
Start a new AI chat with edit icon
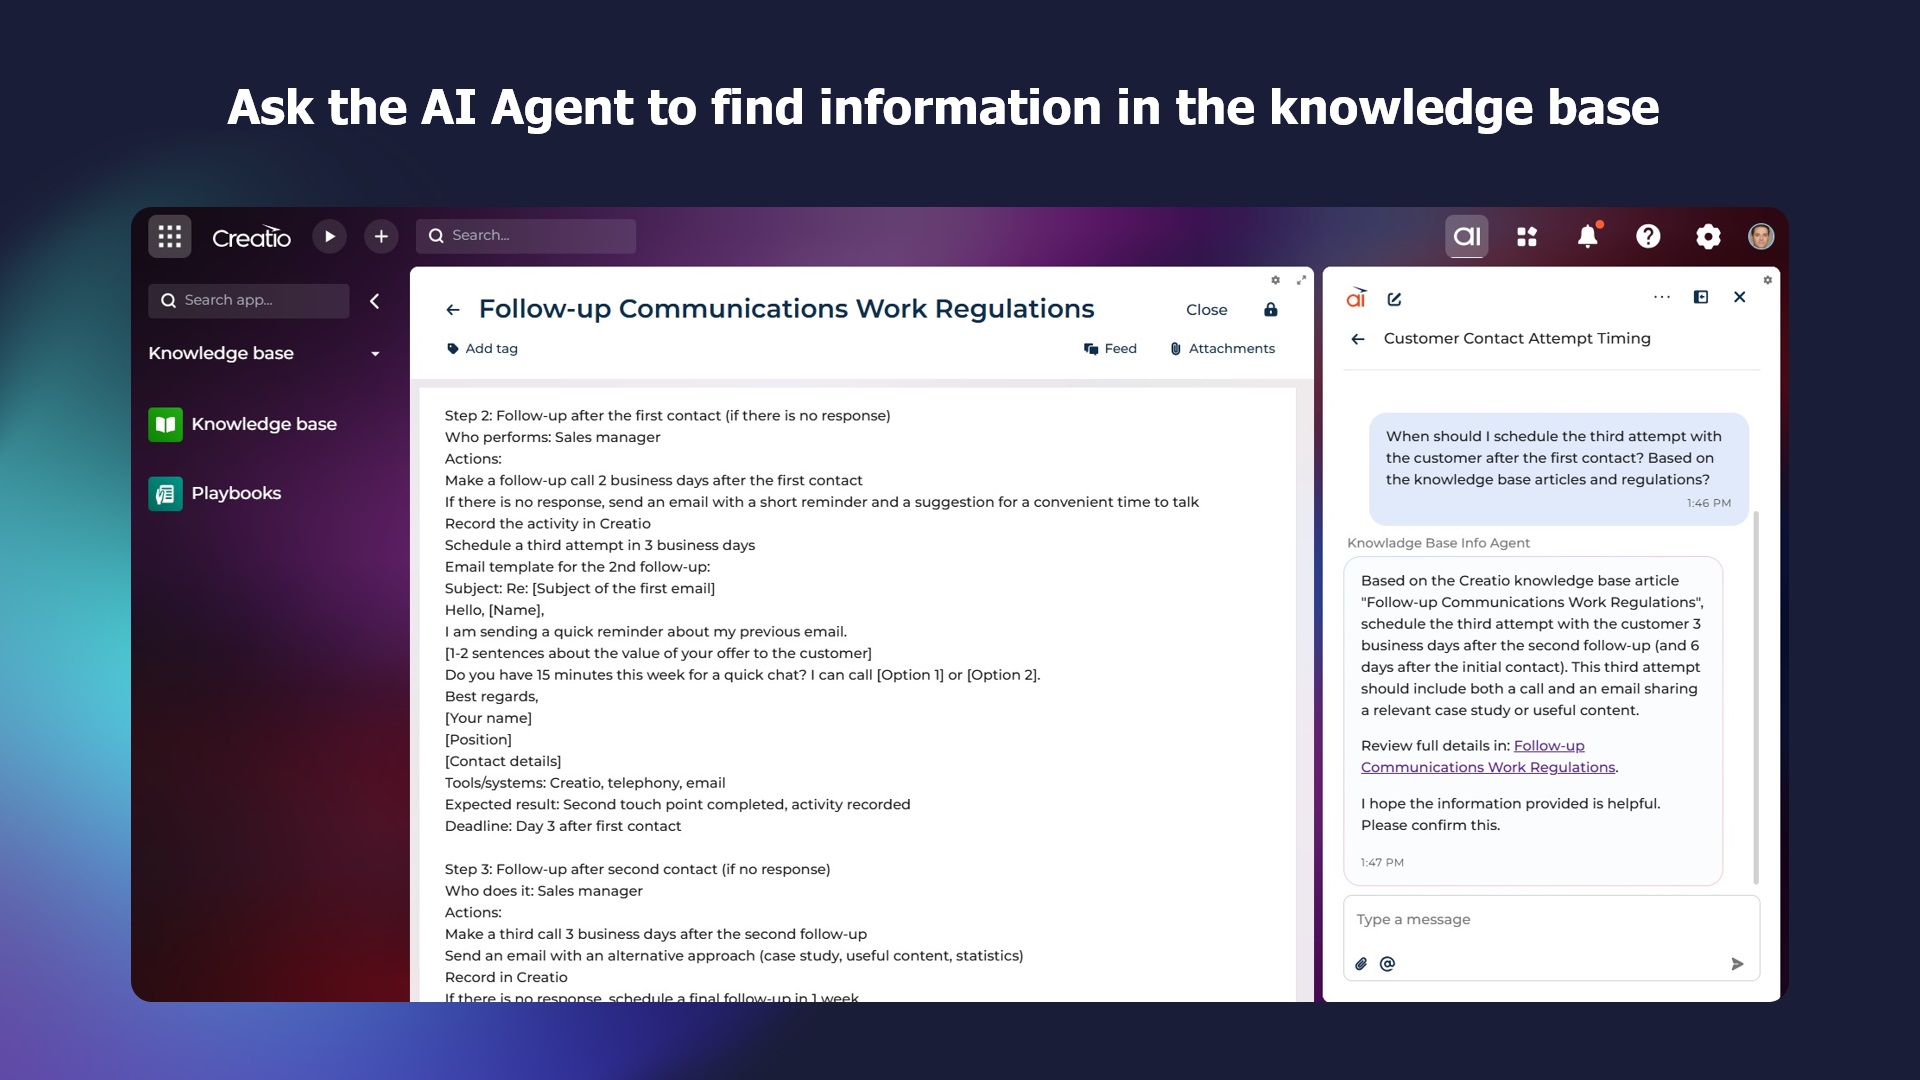click(1395, 299)
